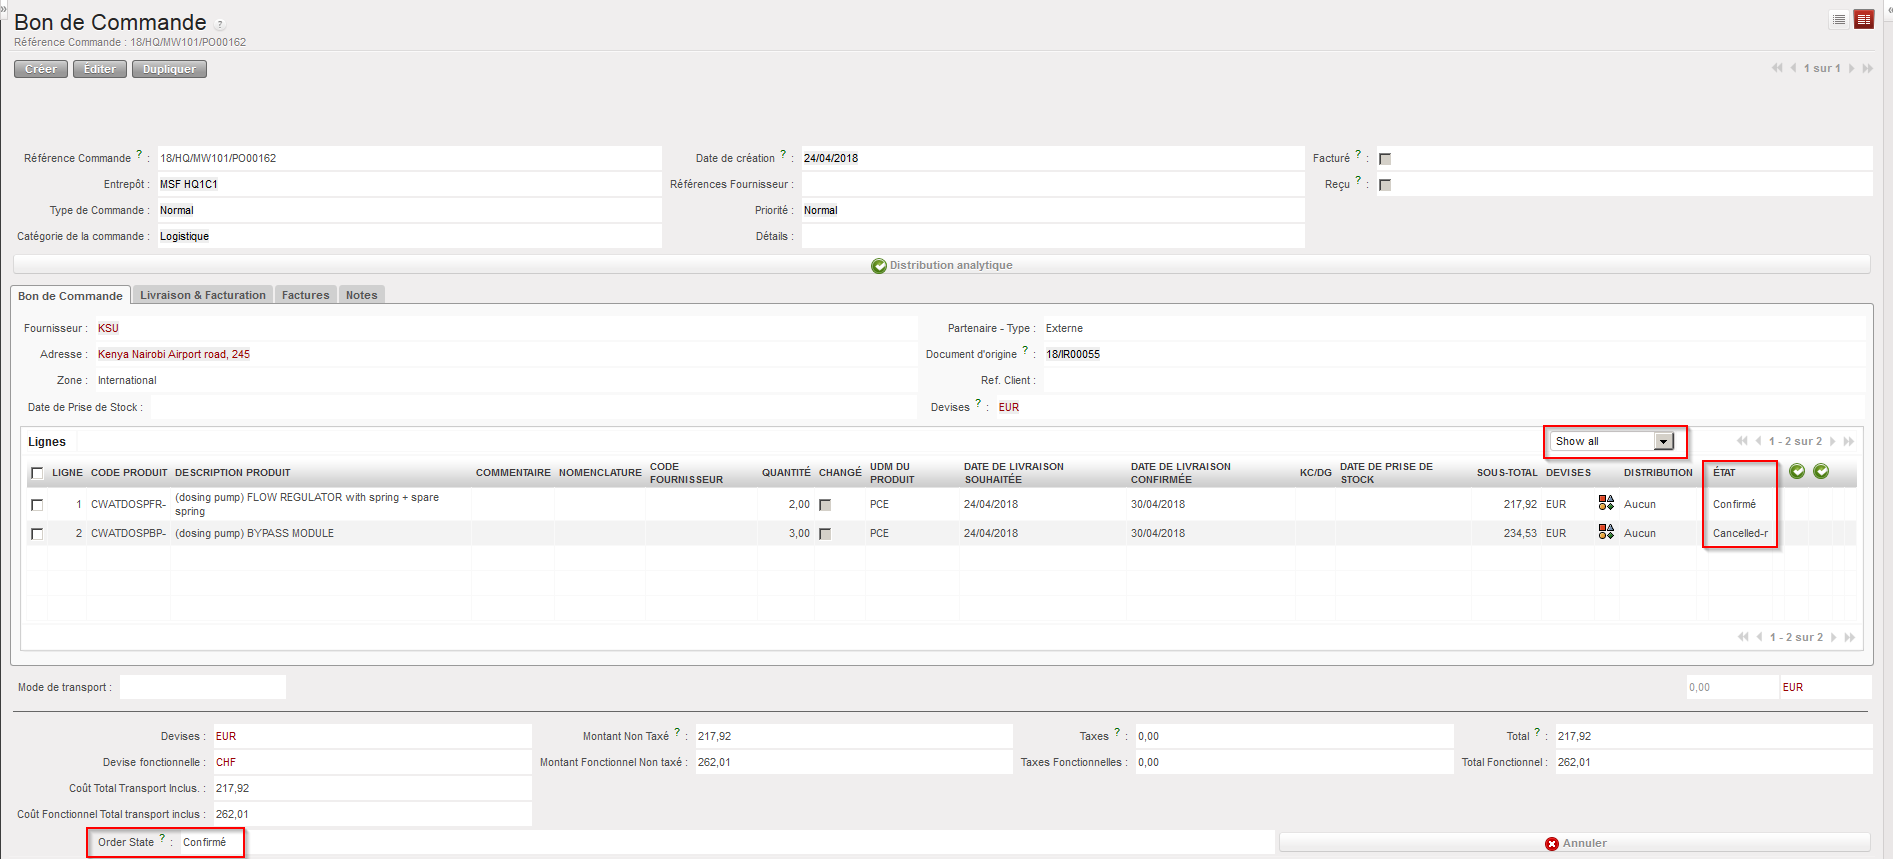Open analytic distribution icon for BYPASS MODULE line
1893x859 pixels.
point(1606,532)
